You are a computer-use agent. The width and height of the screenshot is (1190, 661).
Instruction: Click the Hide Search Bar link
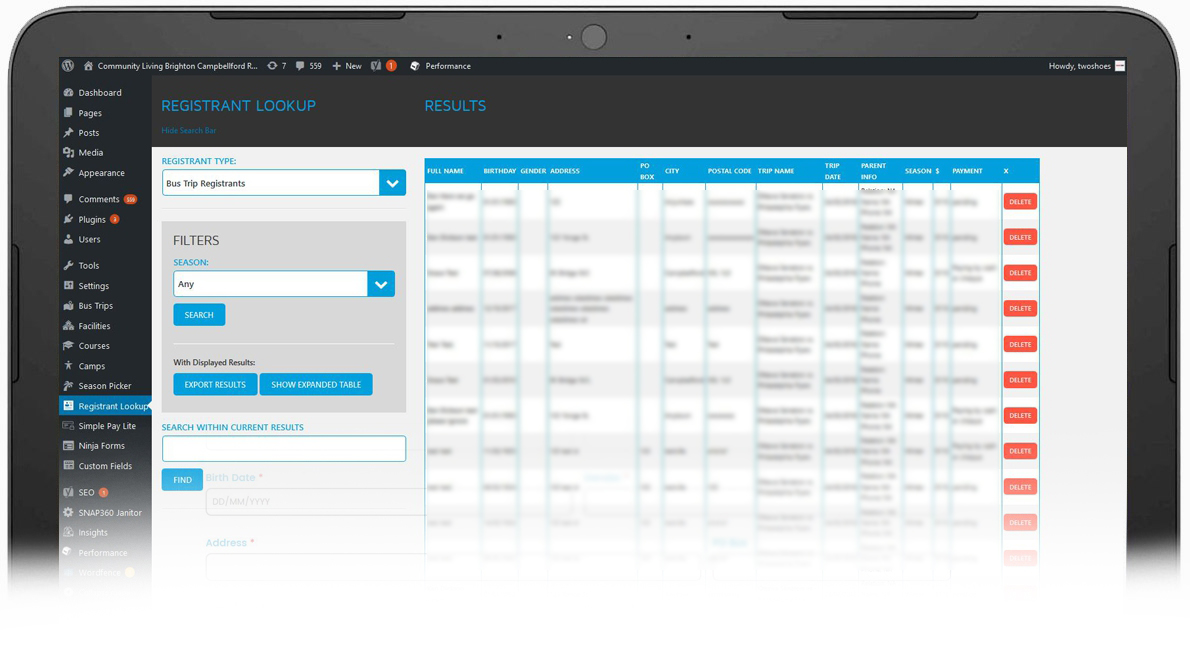(x=188, y=131)
